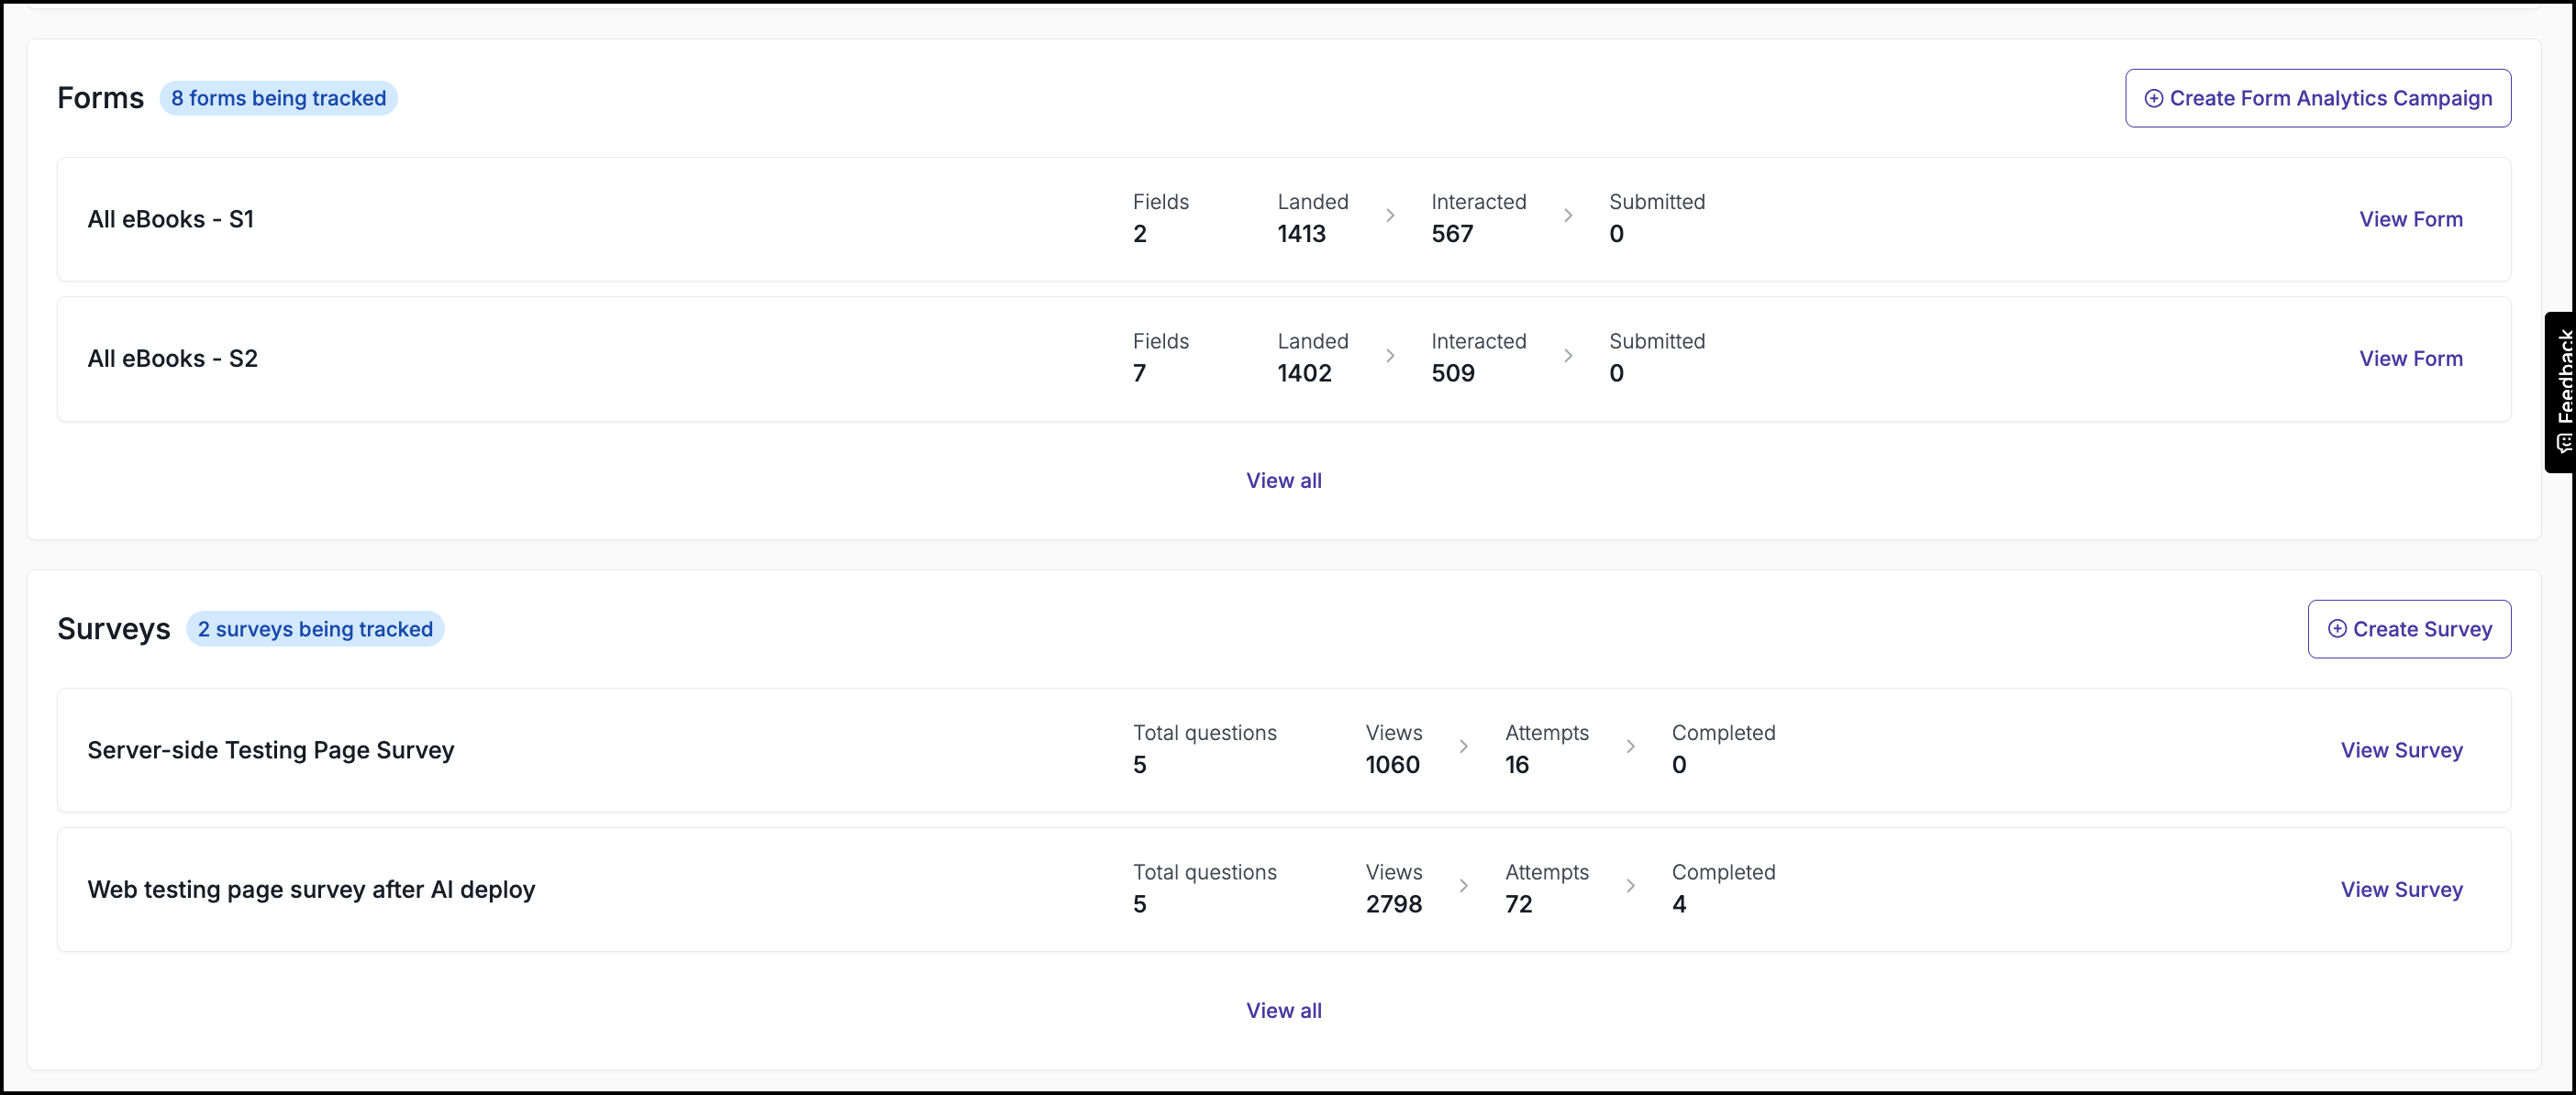Click View all under Surveys
This screenshot has height=1095, width=2576.
[1283, 1010]
